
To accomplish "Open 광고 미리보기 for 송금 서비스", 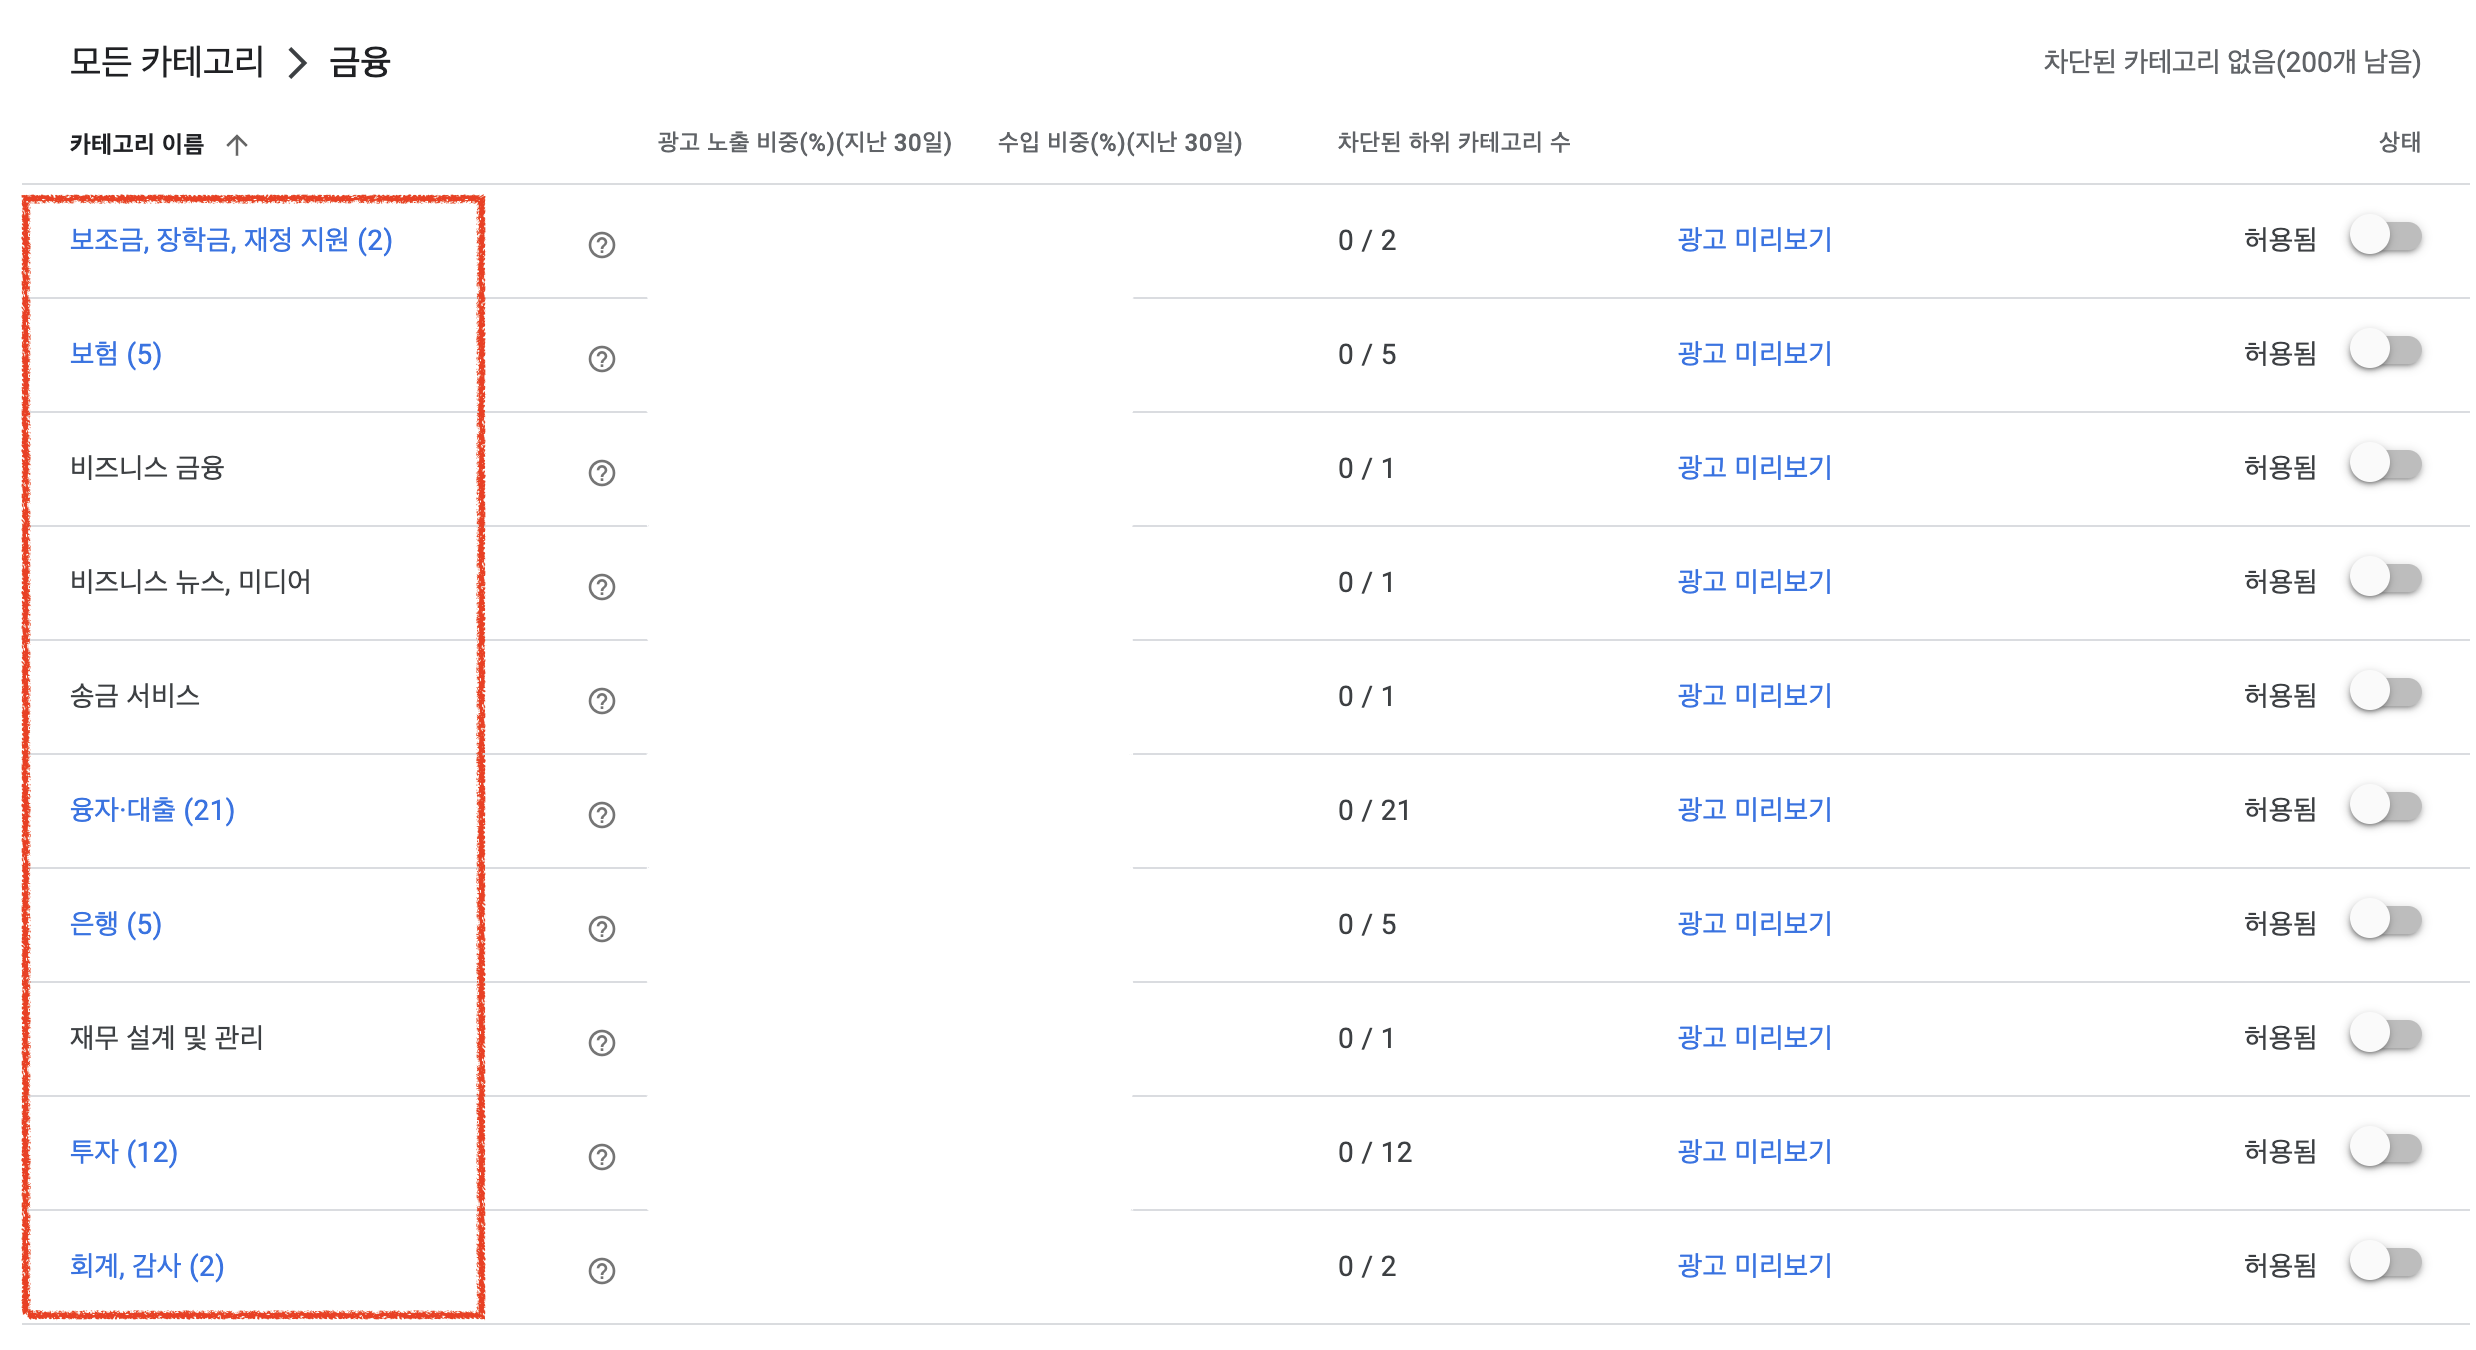I will coord(1754,696).
